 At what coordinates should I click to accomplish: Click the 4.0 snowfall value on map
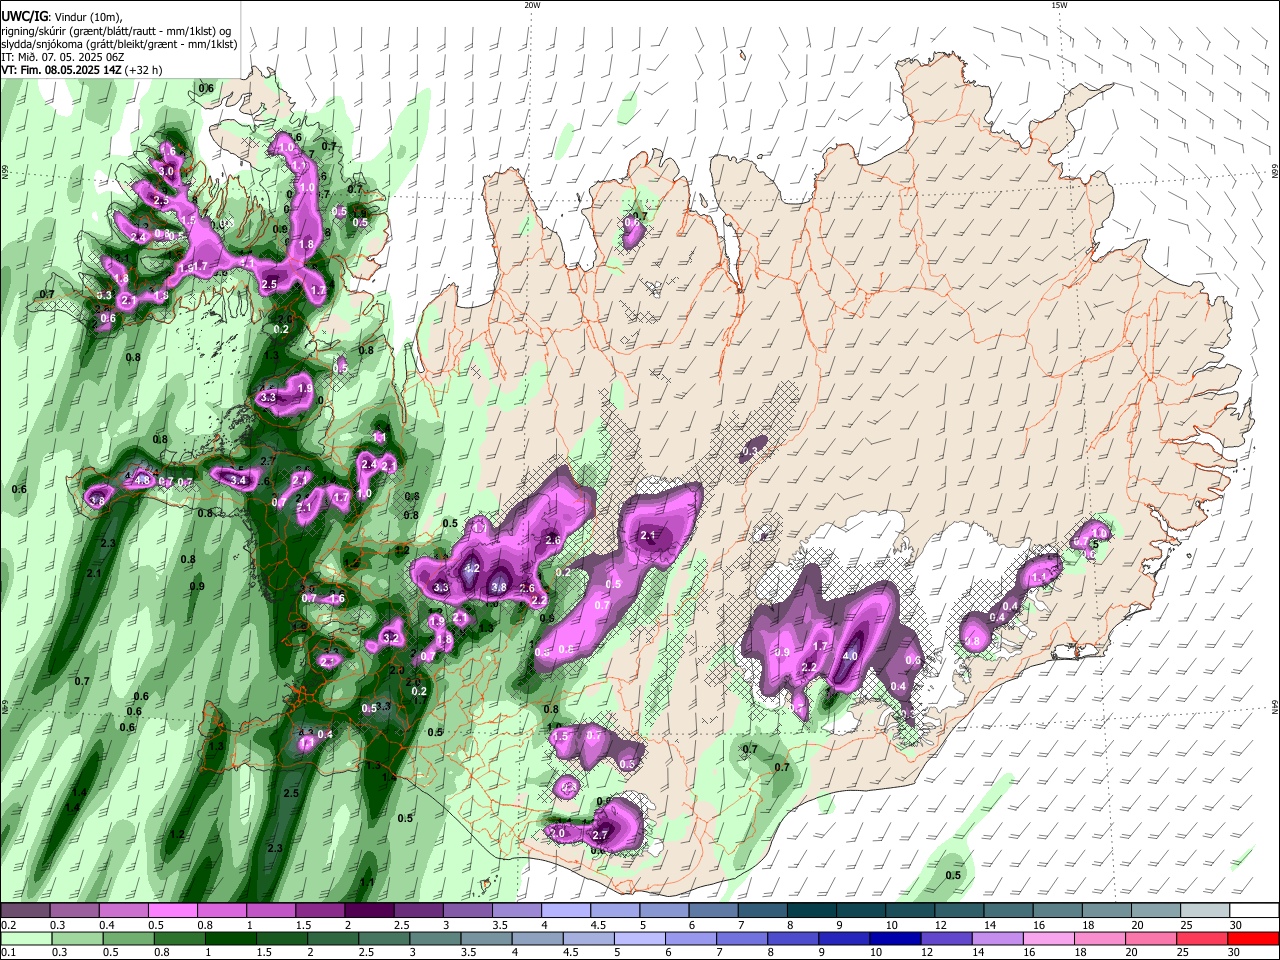[851, 656]
